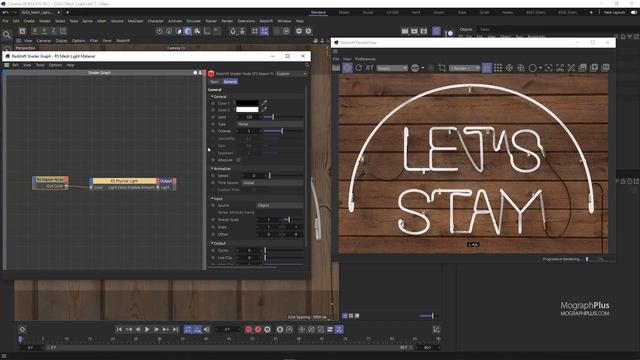Click the Color 1 eyedropper icon
640x360 pixels.
(x=264, y=102)
